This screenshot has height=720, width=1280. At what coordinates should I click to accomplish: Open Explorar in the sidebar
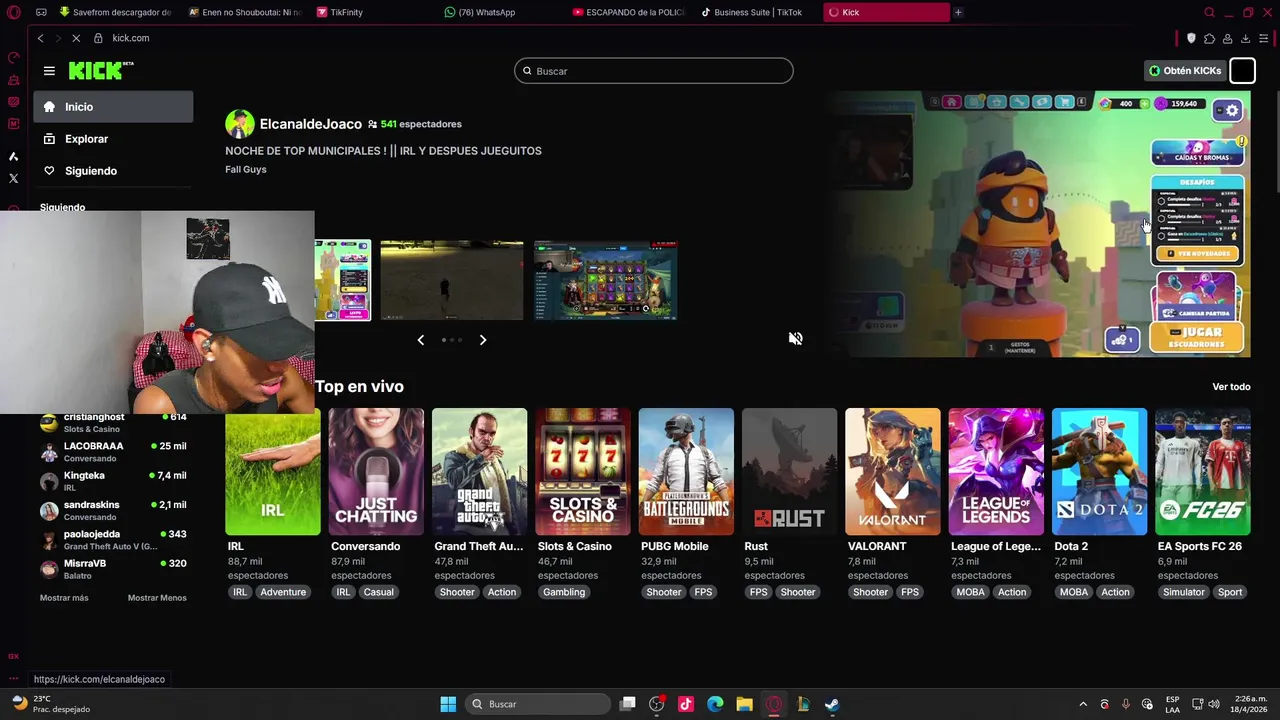pos(113,139)
